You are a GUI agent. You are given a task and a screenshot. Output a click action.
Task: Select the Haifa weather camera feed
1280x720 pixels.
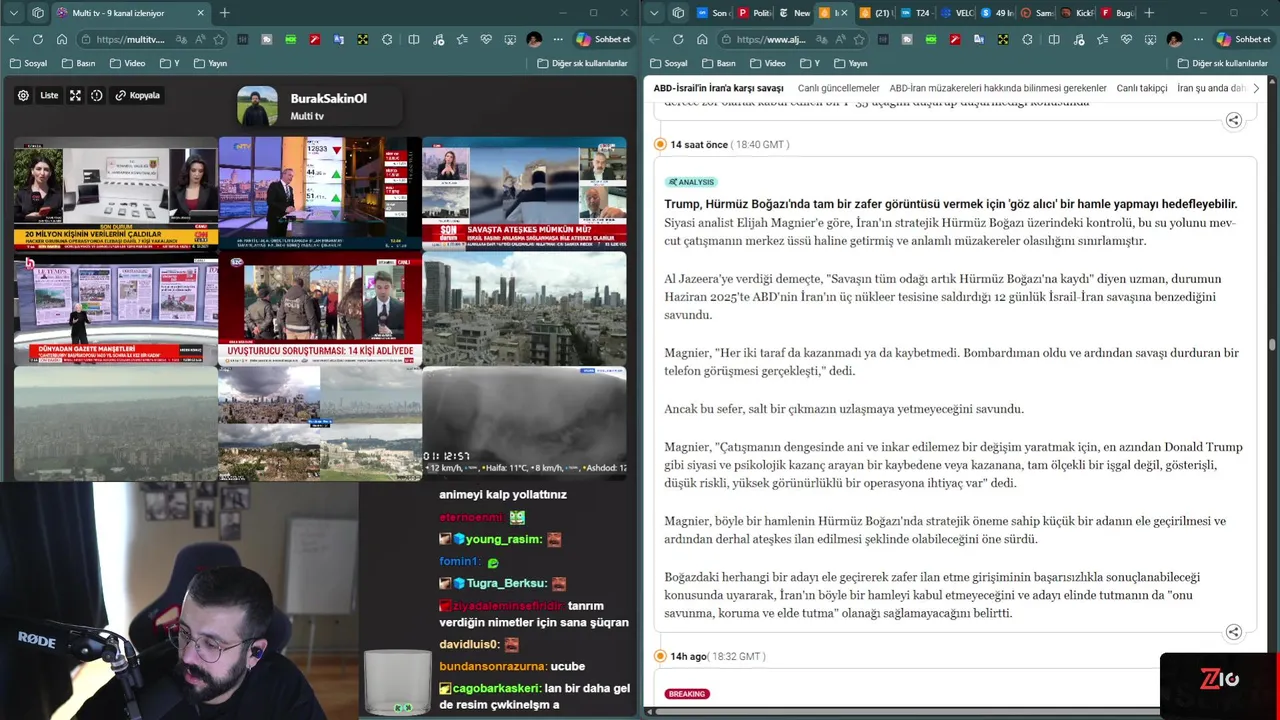(x=524, y=424)
